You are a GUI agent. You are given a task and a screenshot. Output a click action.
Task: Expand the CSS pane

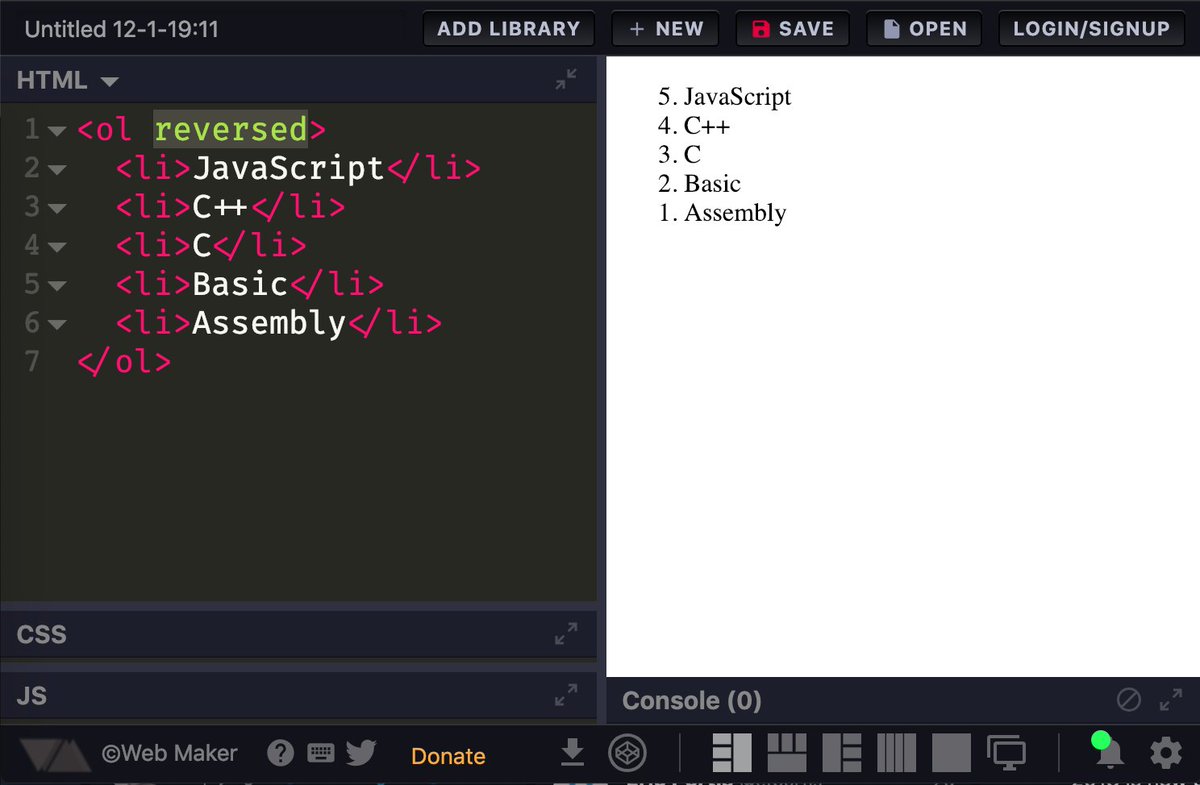point(567,634)
